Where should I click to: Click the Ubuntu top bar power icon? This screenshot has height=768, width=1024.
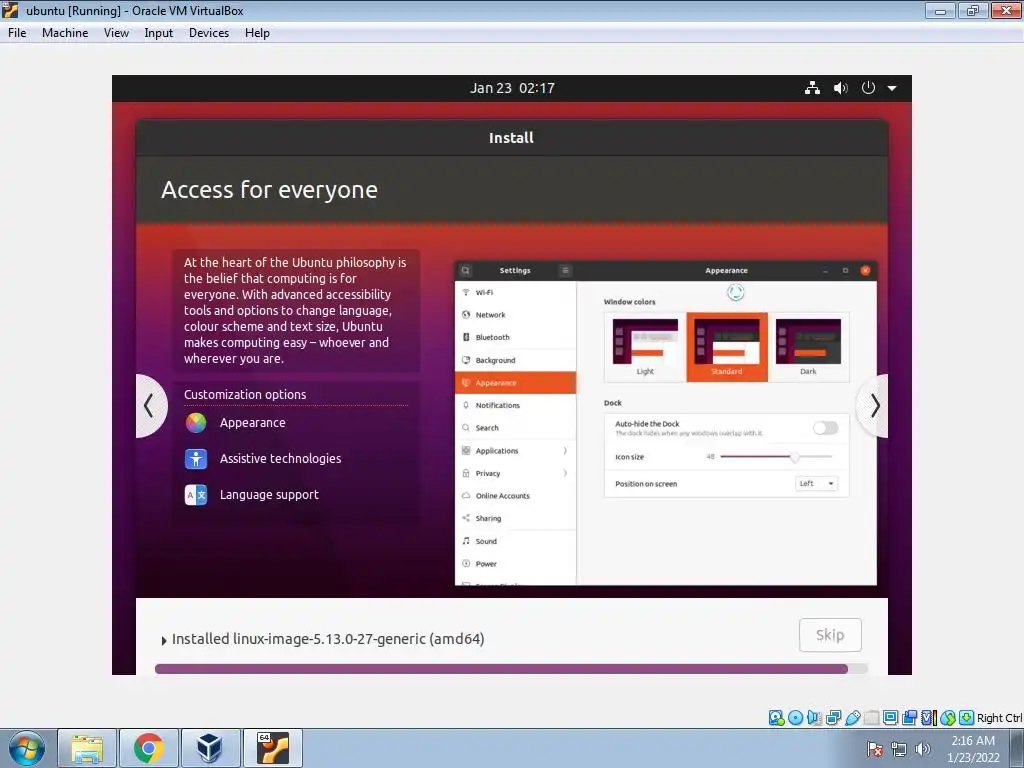[x=868, y=88]
